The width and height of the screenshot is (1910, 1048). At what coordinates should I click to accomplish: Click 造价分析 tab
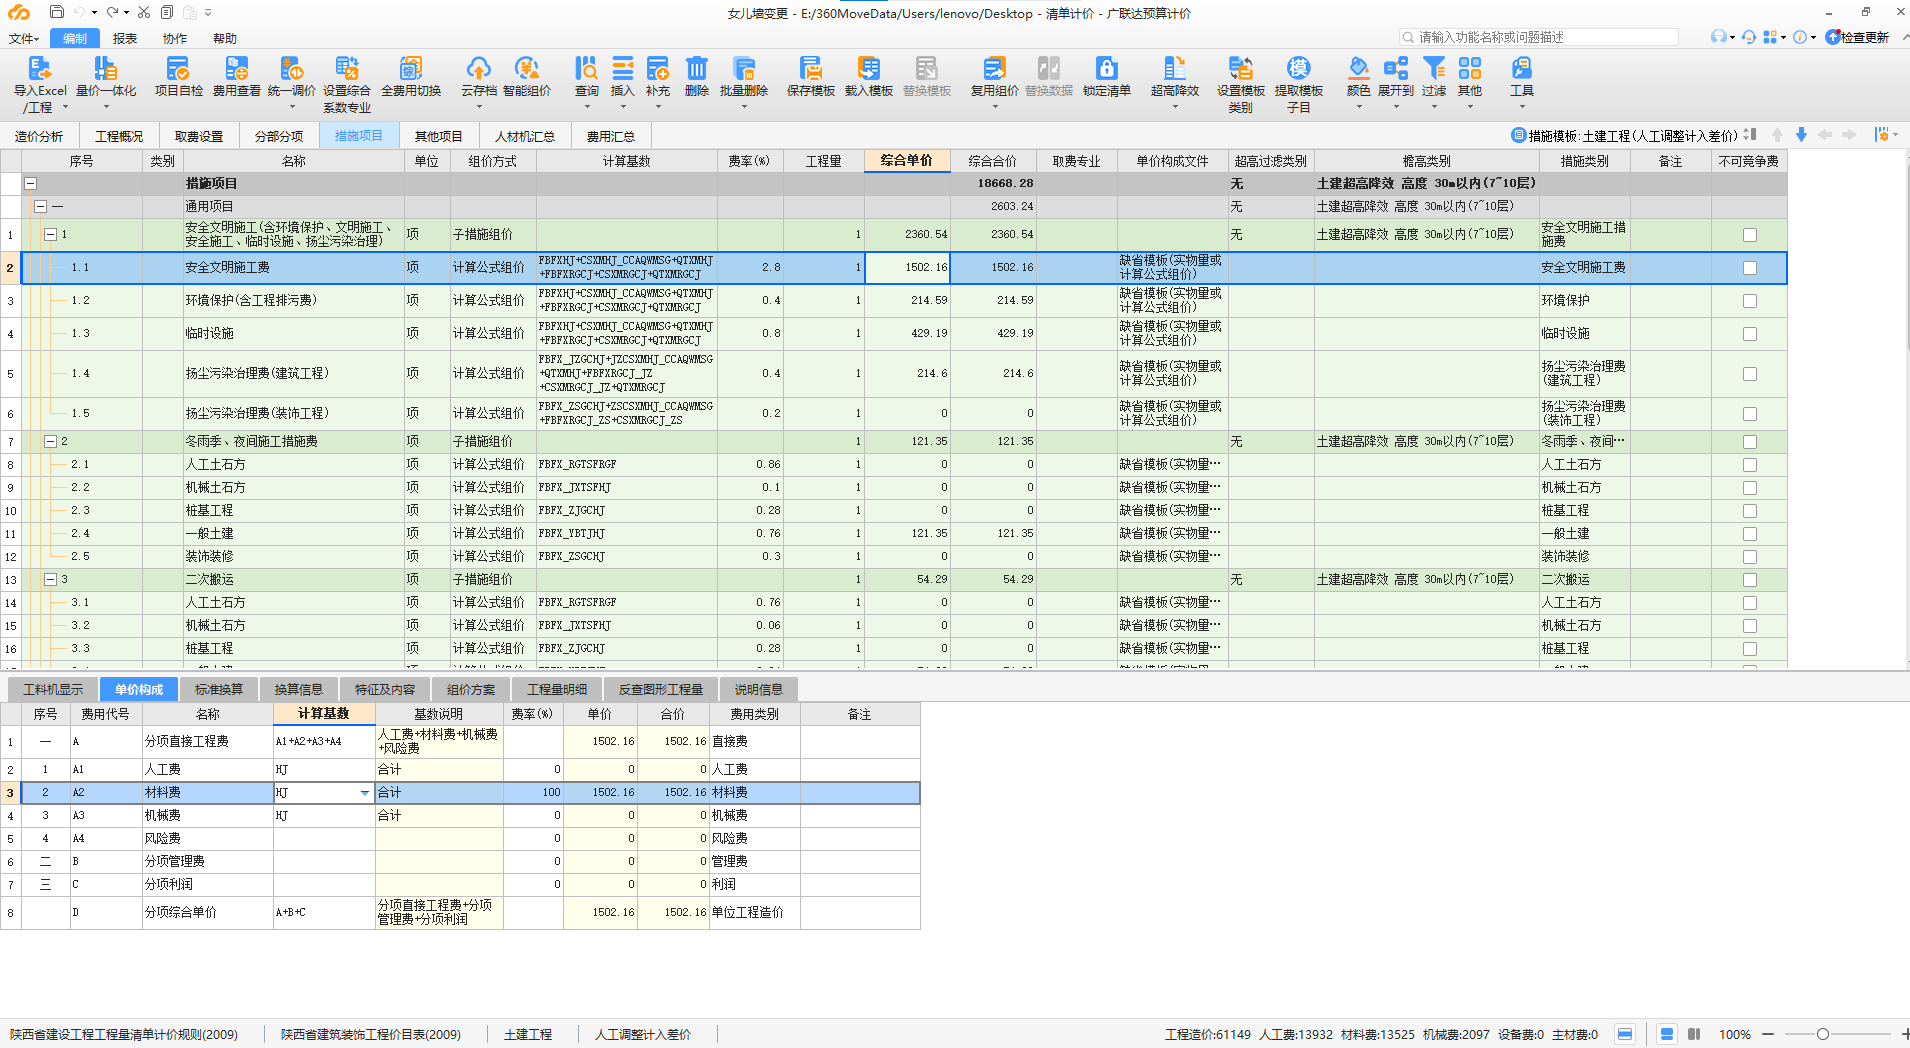click(x=39, y=136)
